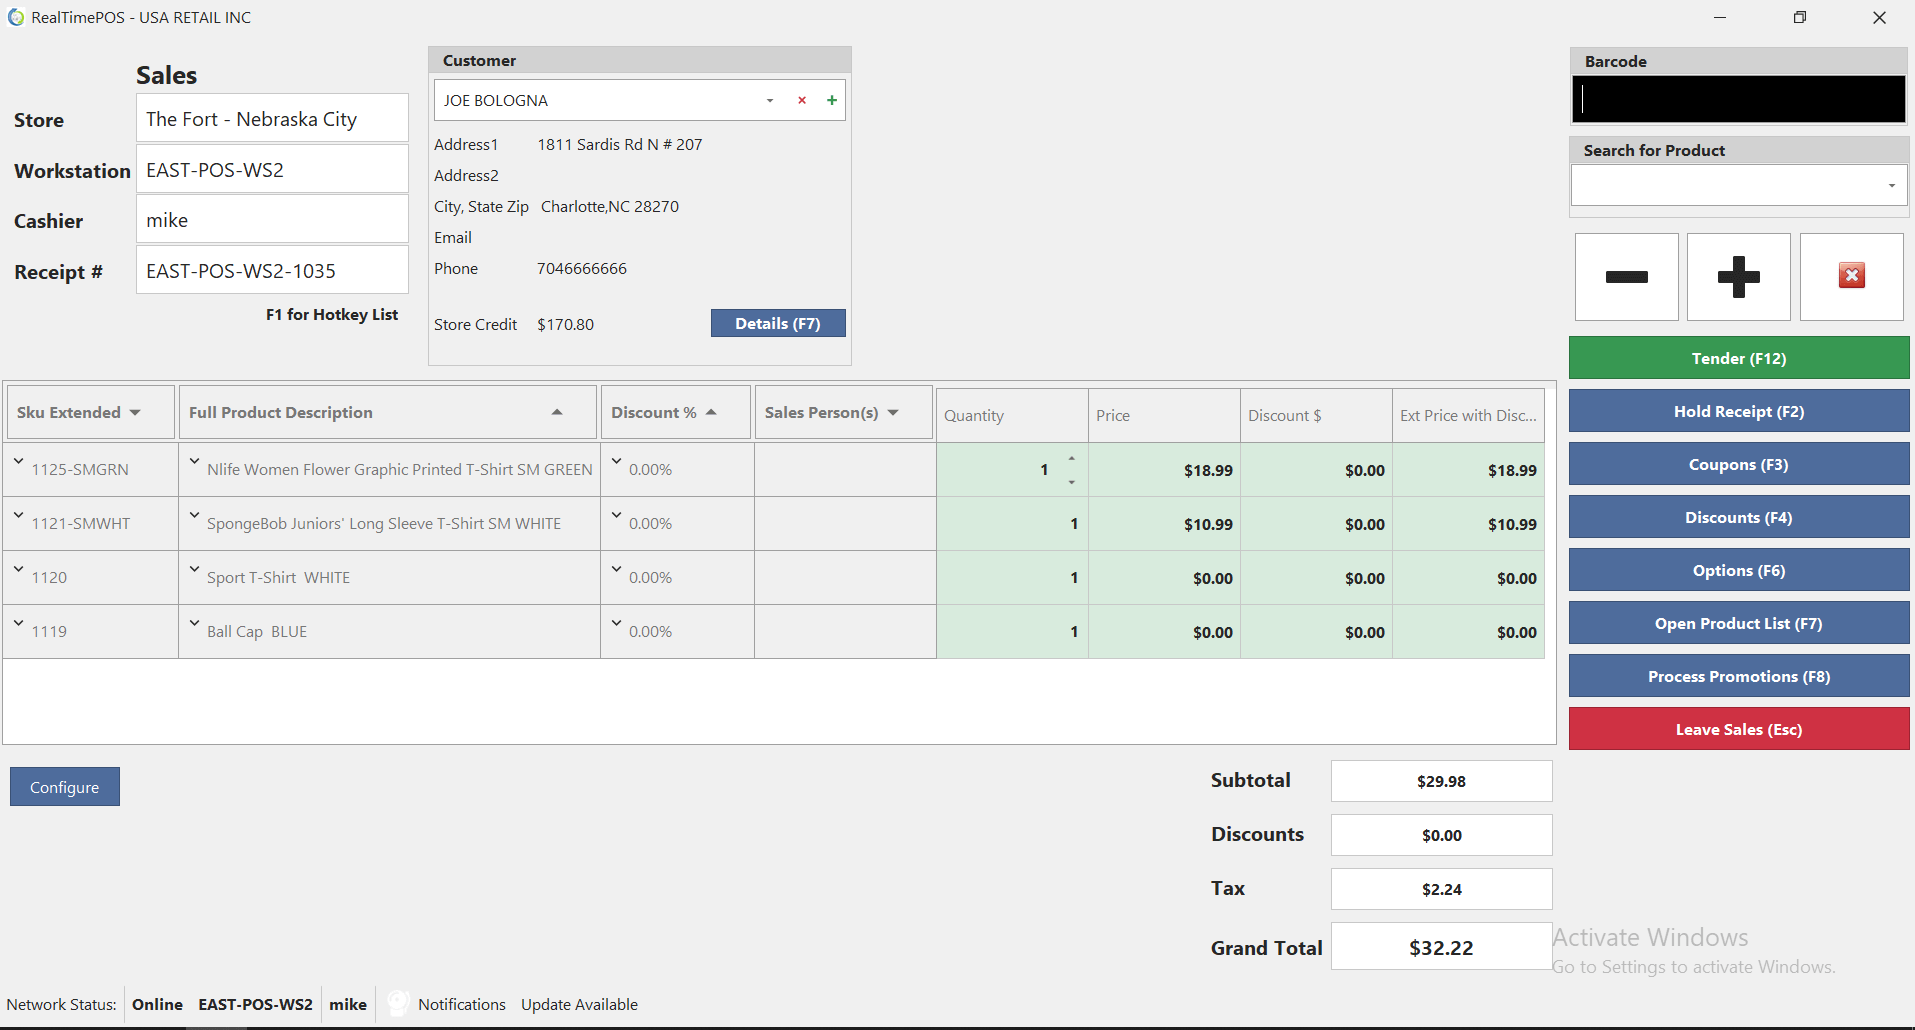Screen dimensions: 1915x1030
Task: Click the RealTimePOS logo in title bar
Action: pyautogui.click(x=15, y=17)
